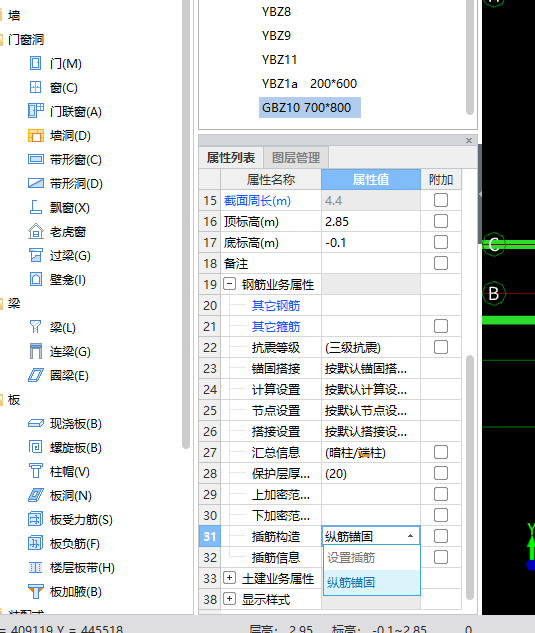Select component YBZ8 in the list

pos(276,12)
